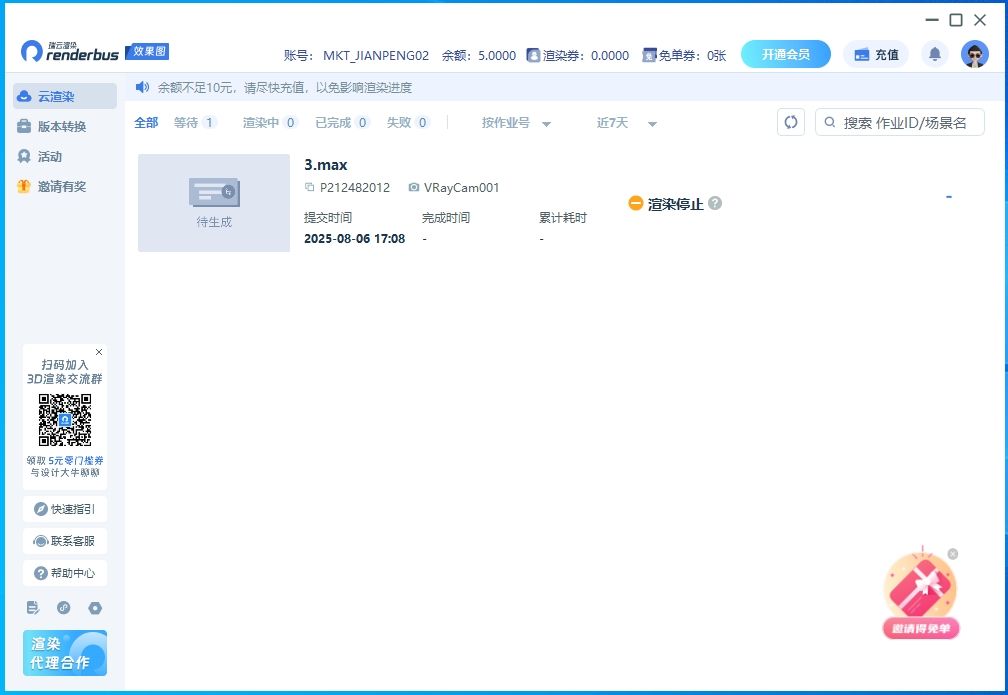Expand the 按作业号 sort dropdown
This screenshot has height=695, width=1008.
tap(516, 123)
